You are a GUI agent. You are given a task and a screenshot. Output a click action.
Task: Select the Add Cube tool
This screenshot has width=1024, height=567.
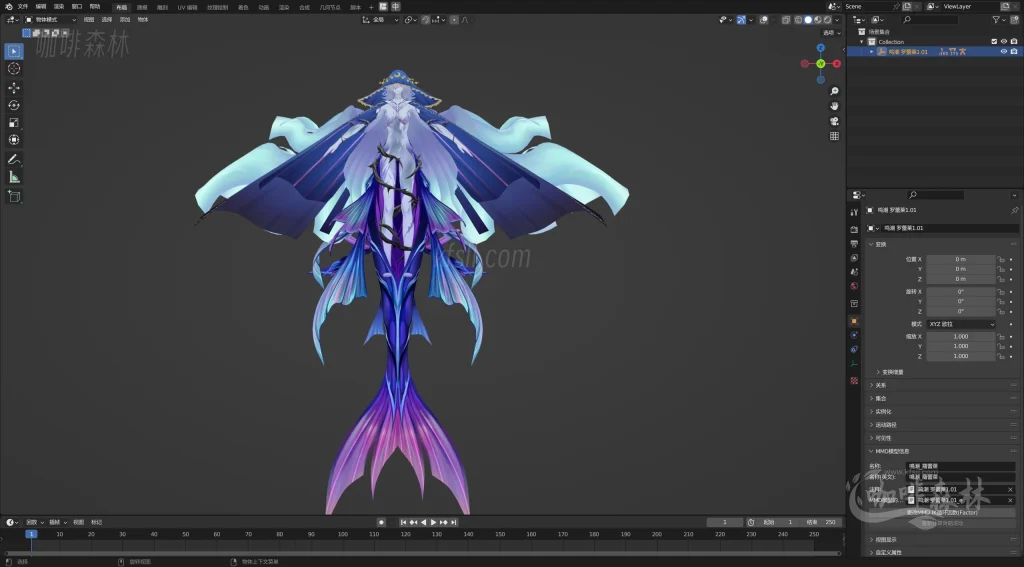(14, 196)
